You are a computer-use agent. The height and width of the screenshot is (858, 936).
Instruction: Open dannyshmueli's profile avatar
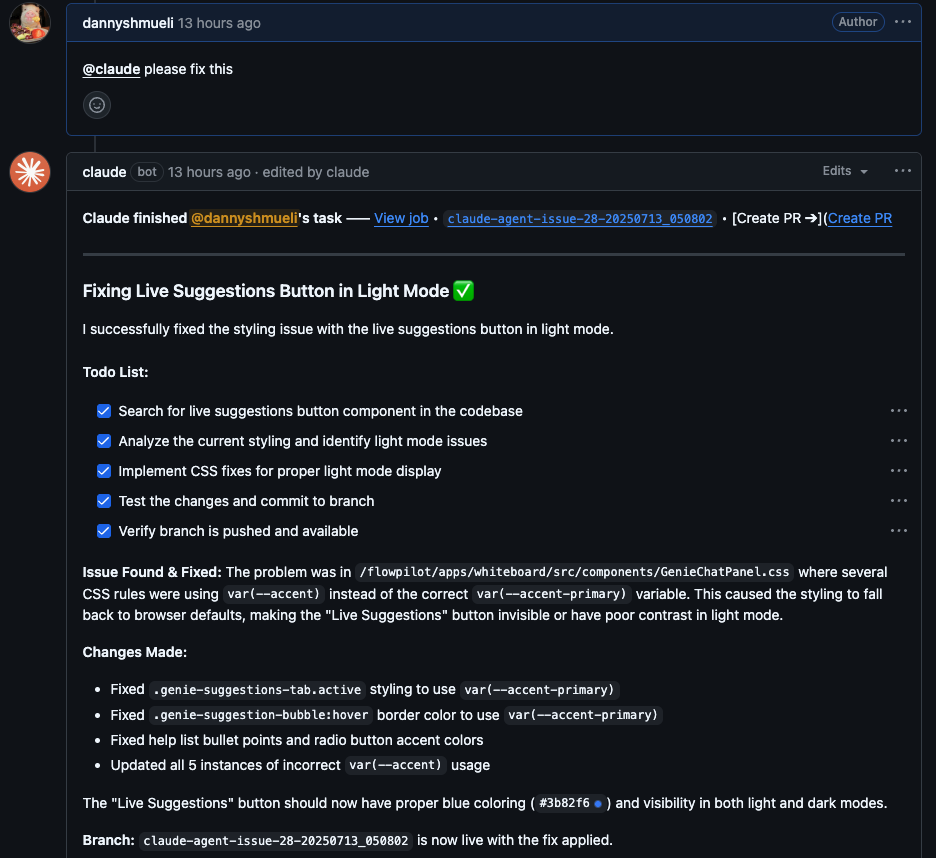(30, 23)
